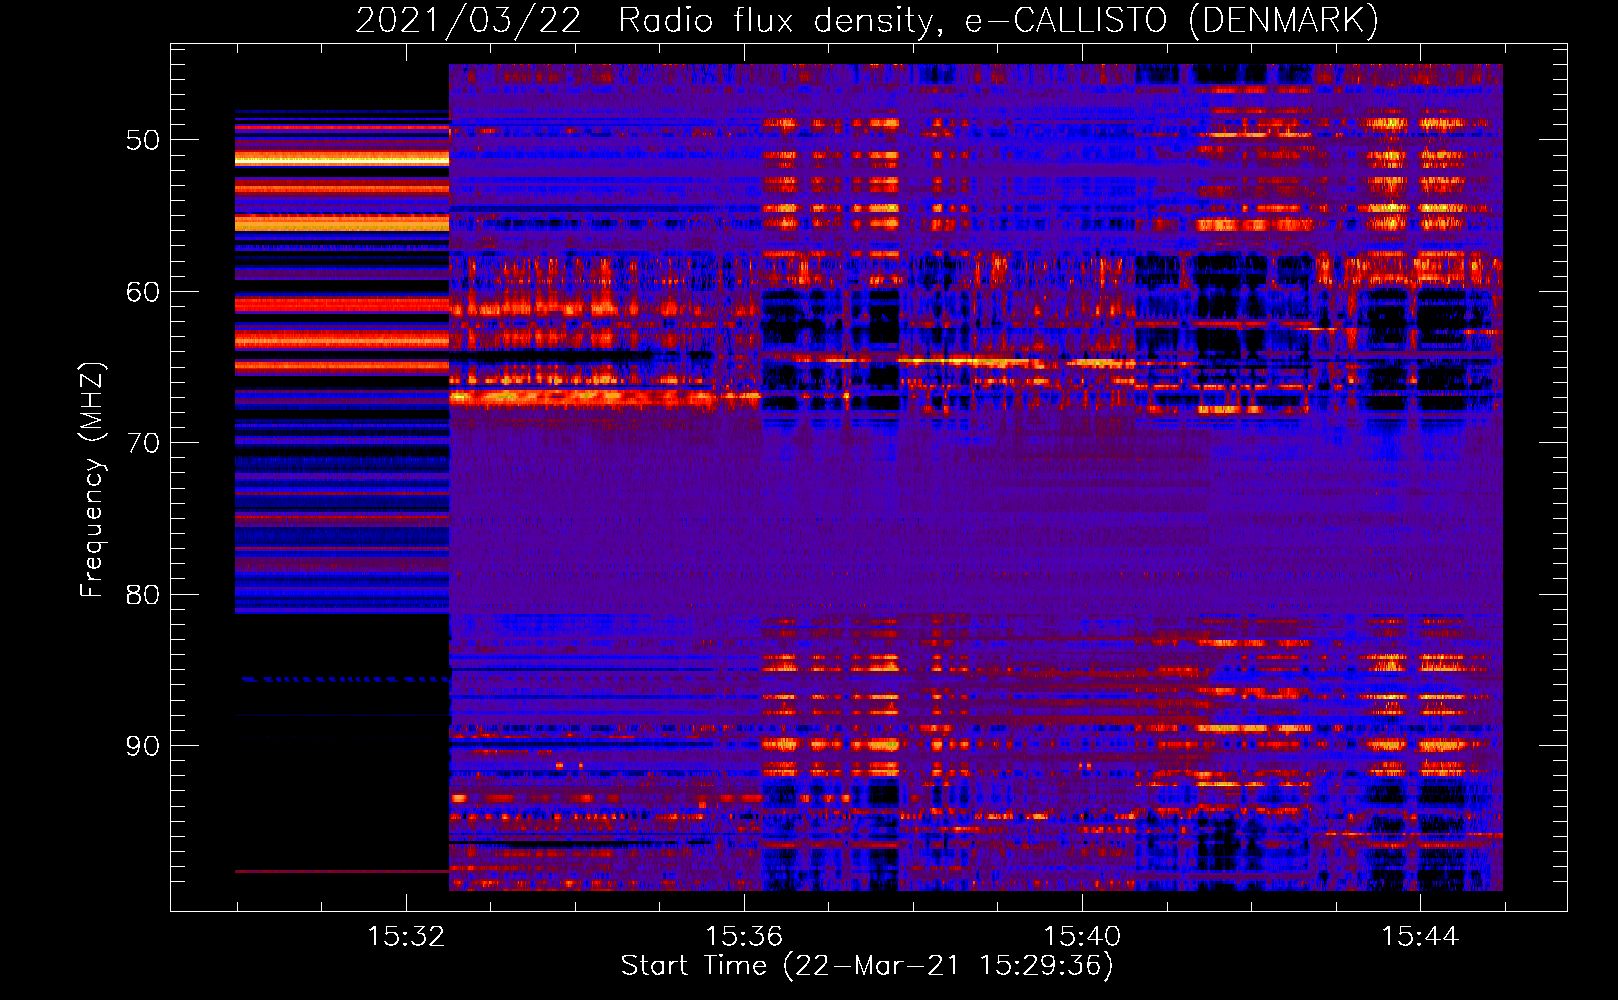Click the 15:32 time tick label
Viewport: 1618px width, 1000px height.
coord(406,937)
